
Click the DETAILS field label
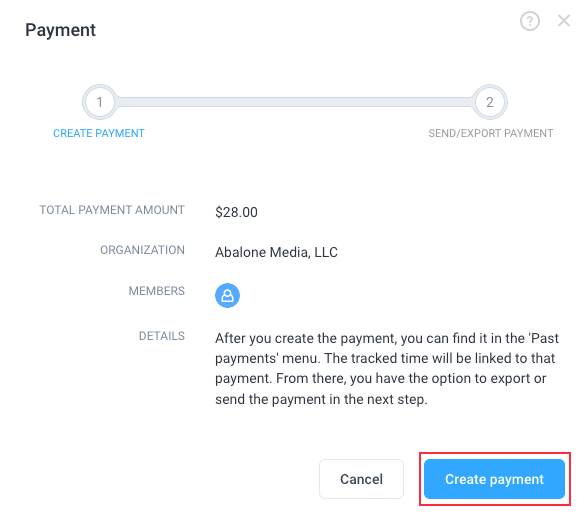pos(162,336)
